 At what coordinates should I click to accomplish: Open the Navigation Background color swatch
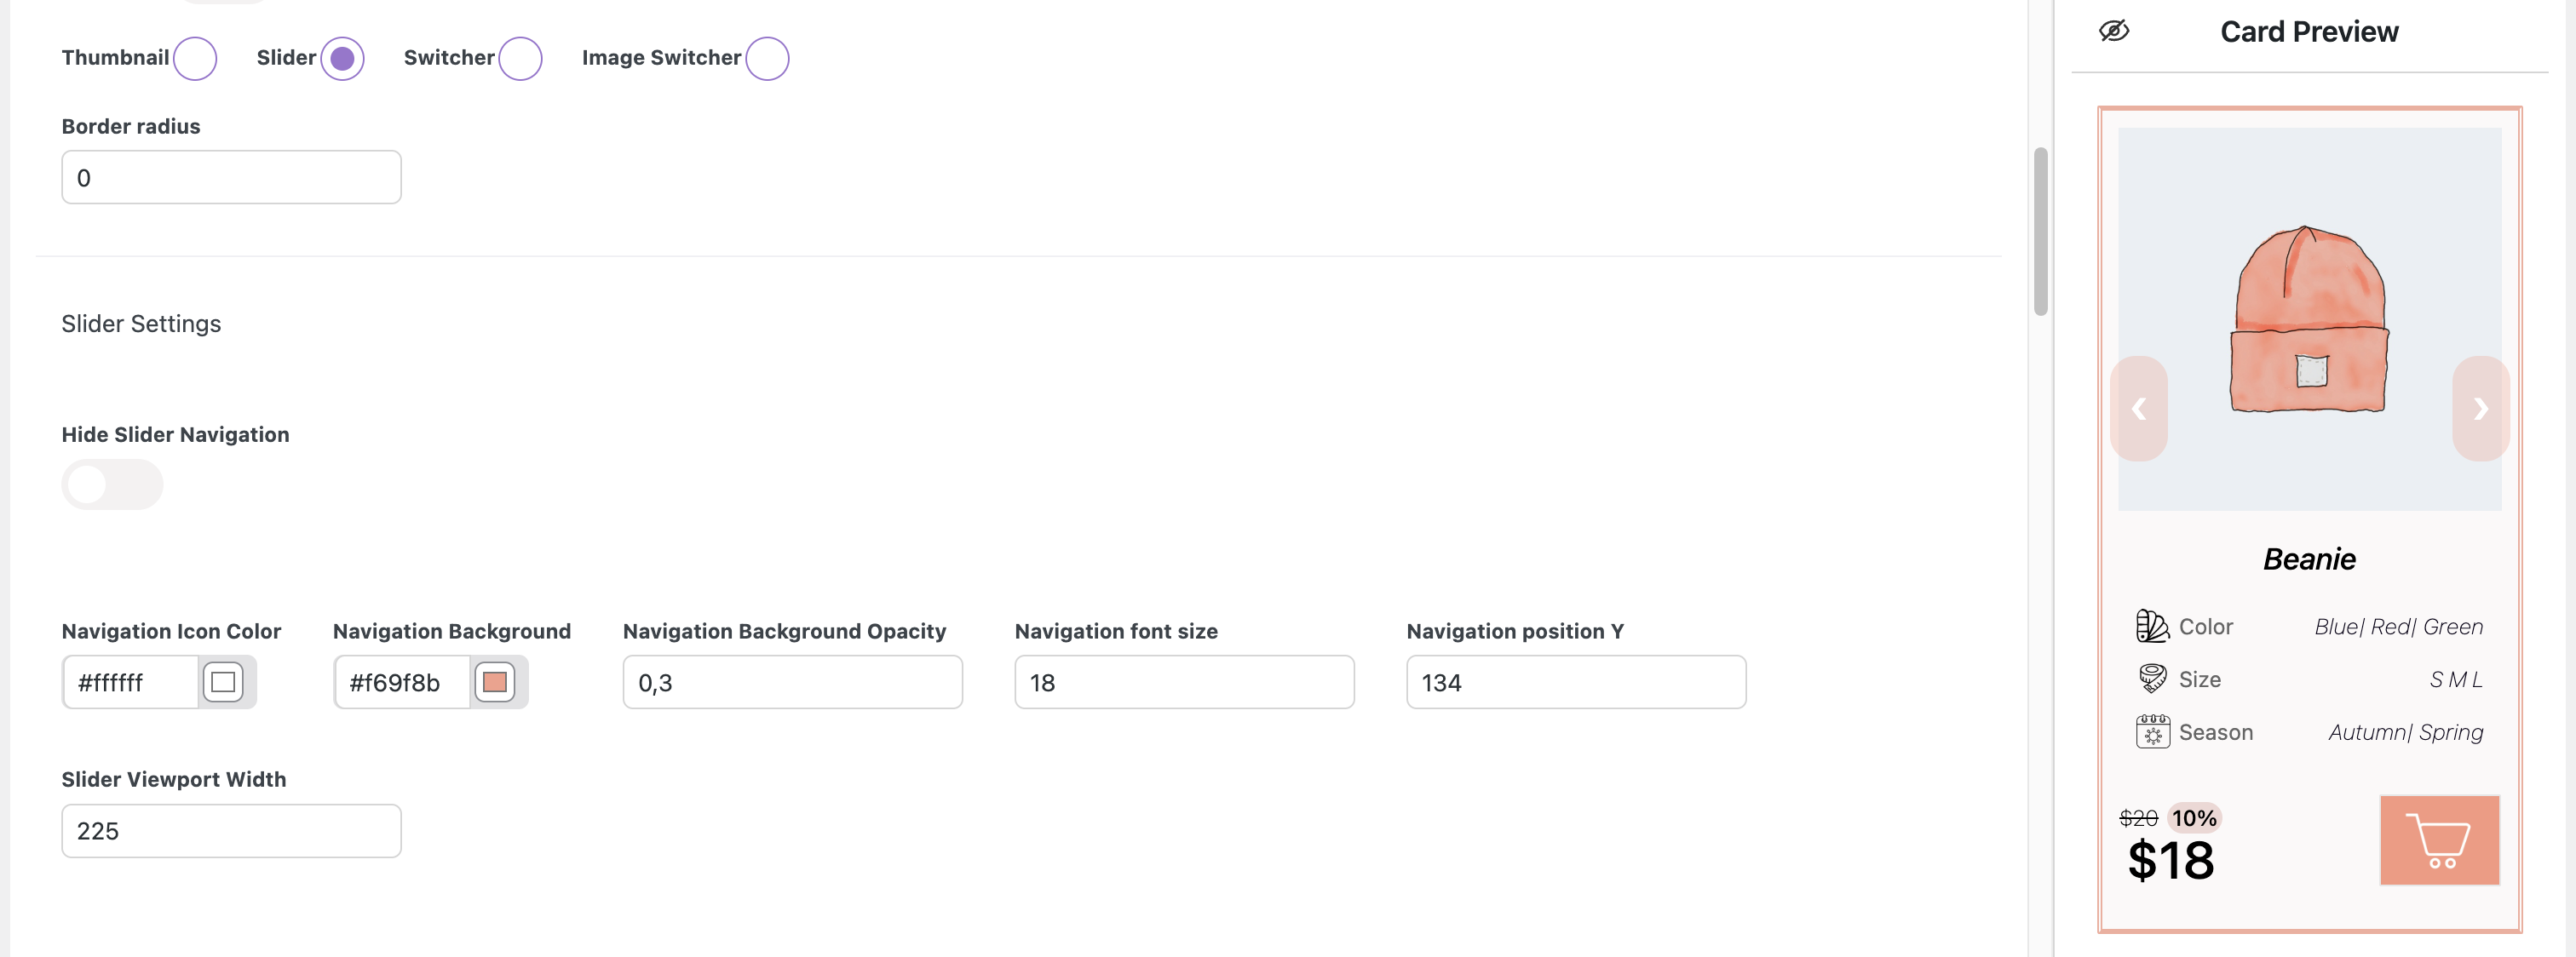[494, 682]
